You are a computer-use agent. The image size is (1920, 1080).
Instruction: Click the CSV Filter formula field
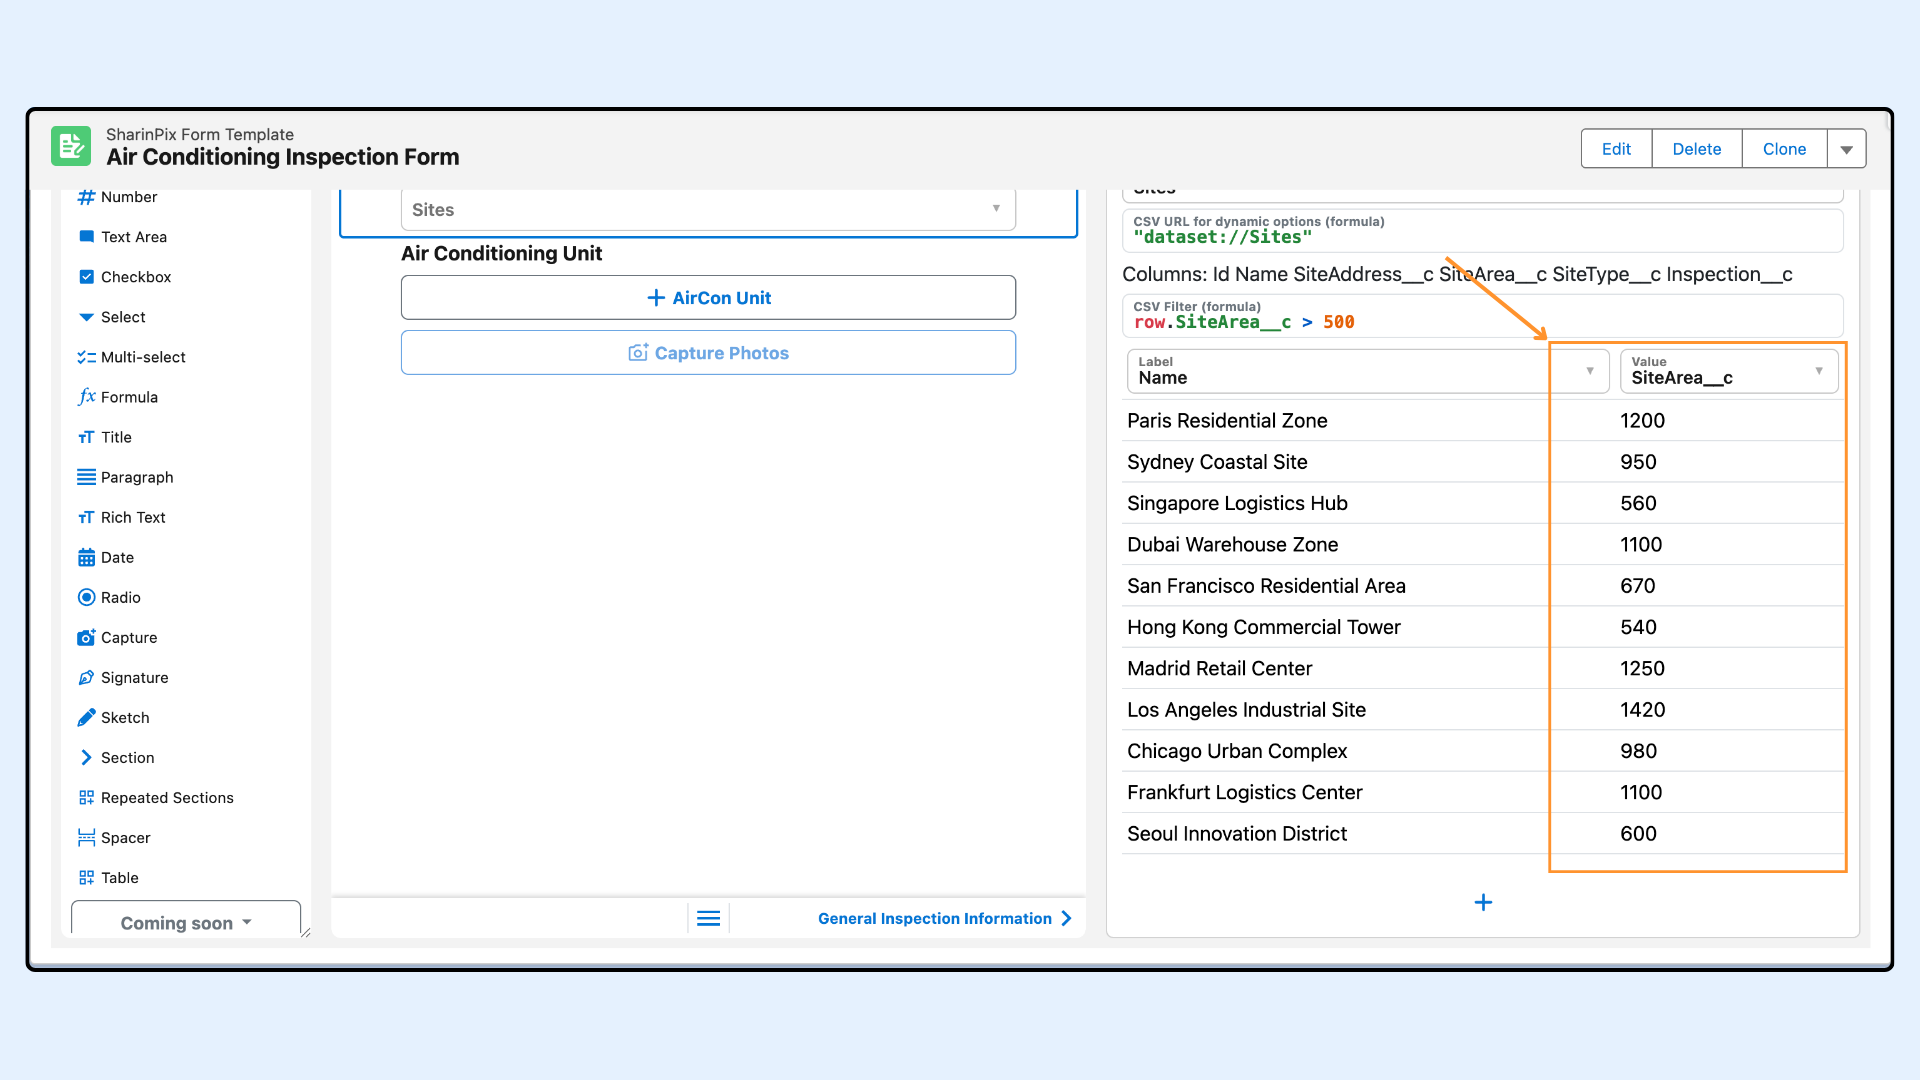[1482, 316]
